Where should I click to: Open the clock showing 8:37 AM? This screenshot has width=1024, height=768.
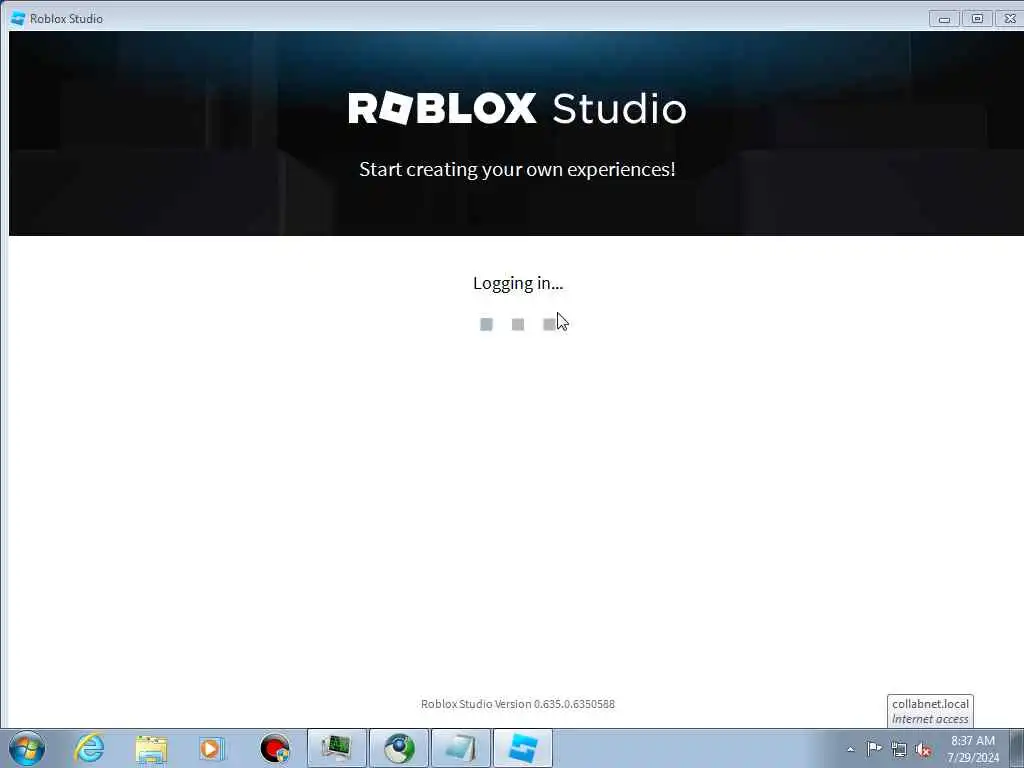pyautogui.click(x=973, y=748)
